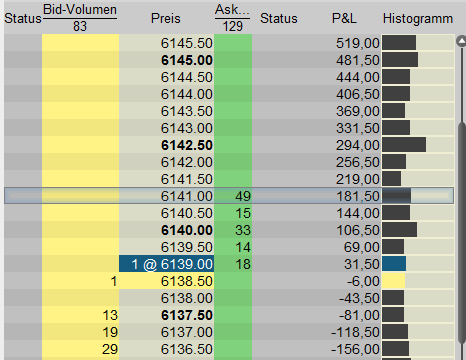
Task: Click P&L value 31,50
Action: (x=362, y=264)
